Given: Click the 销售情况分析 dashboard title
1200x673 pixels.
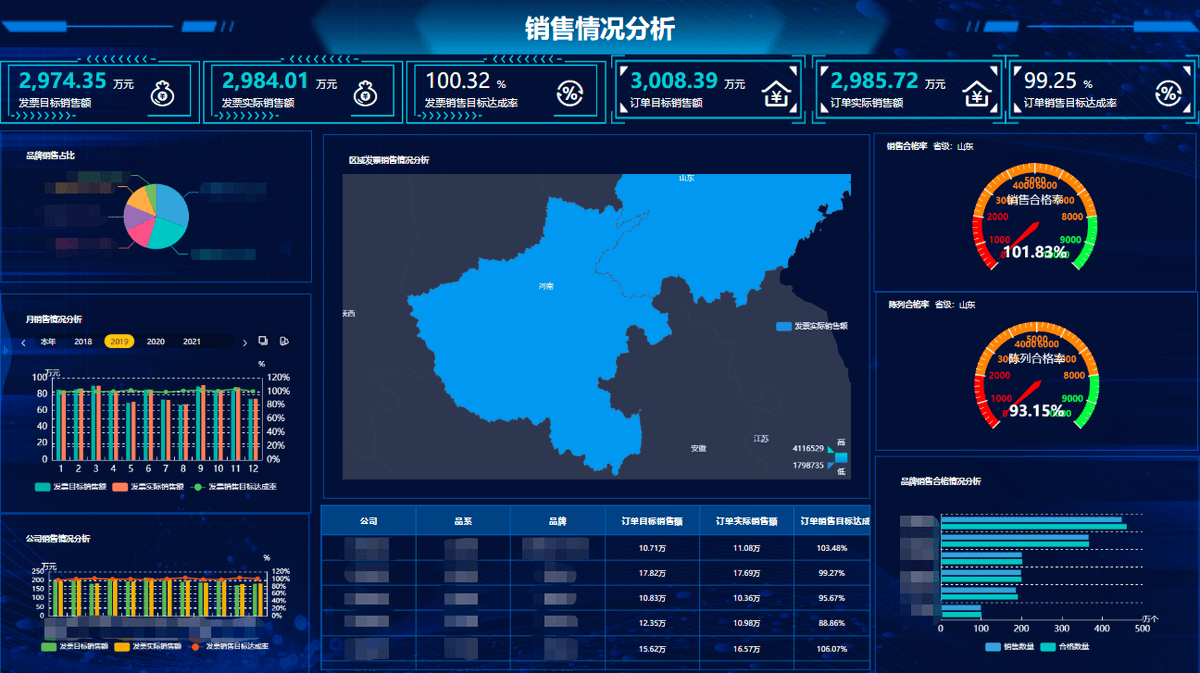Looking at the screenshot, I should click(x=600, y=28).
